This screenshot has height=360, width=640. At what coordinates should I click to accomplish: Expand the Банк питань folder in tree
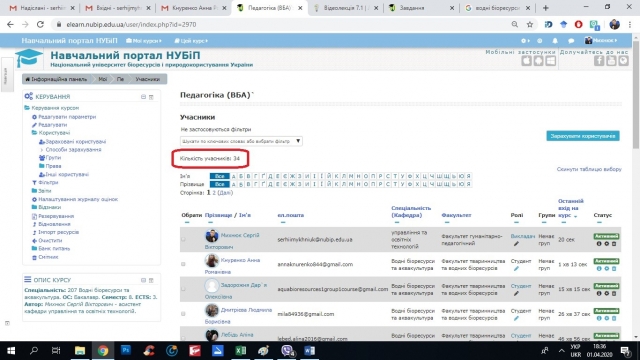click(x=34, y=249)
